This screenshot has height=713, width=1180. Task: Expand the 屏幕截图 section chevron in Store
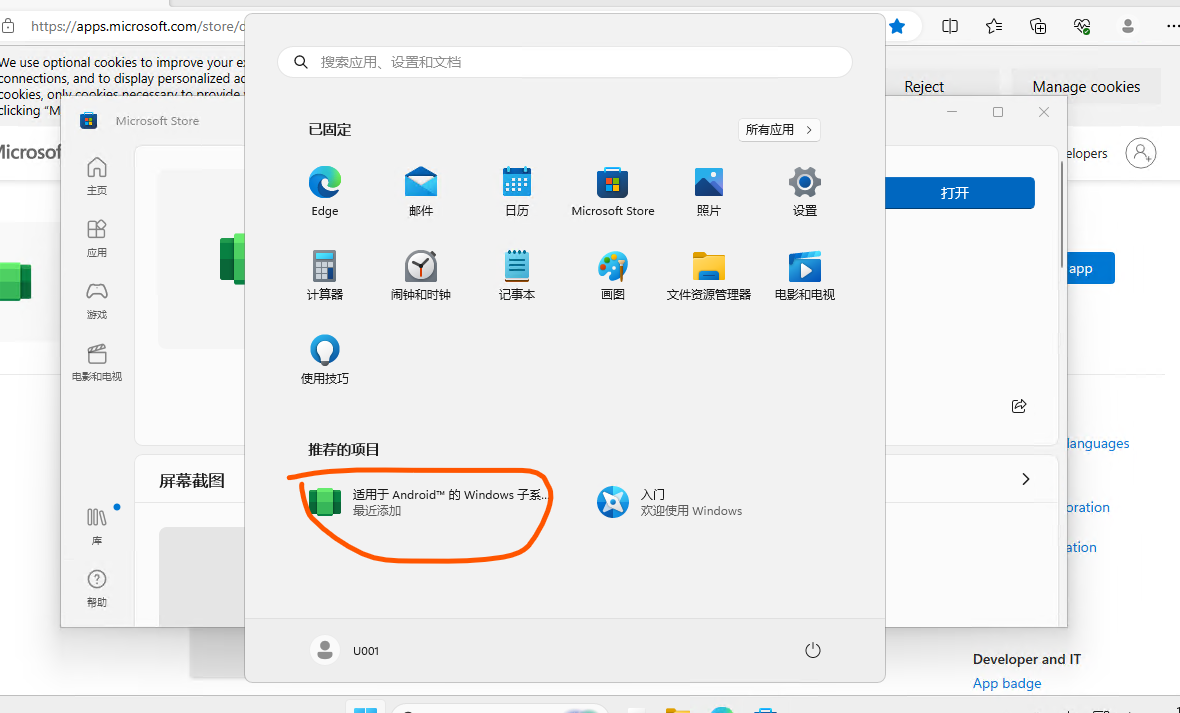point(1026,480)
